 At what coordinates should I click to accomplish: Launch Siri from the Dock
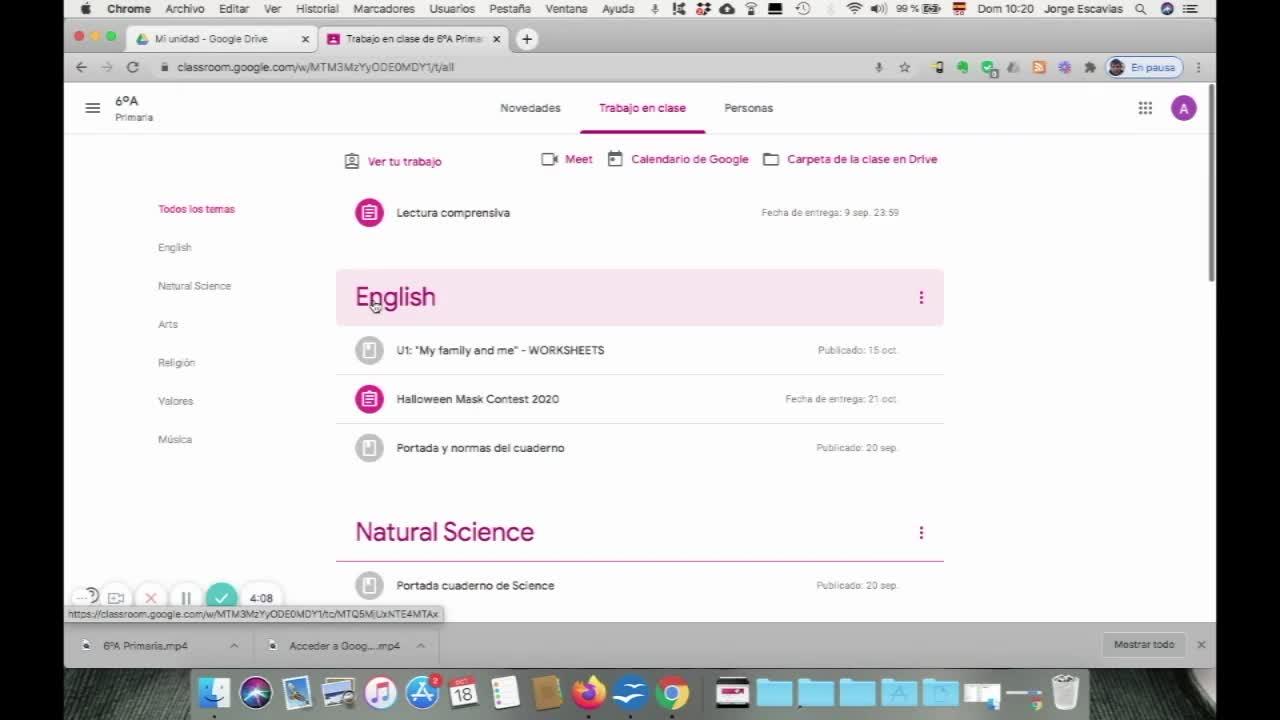tap(256, 692)
